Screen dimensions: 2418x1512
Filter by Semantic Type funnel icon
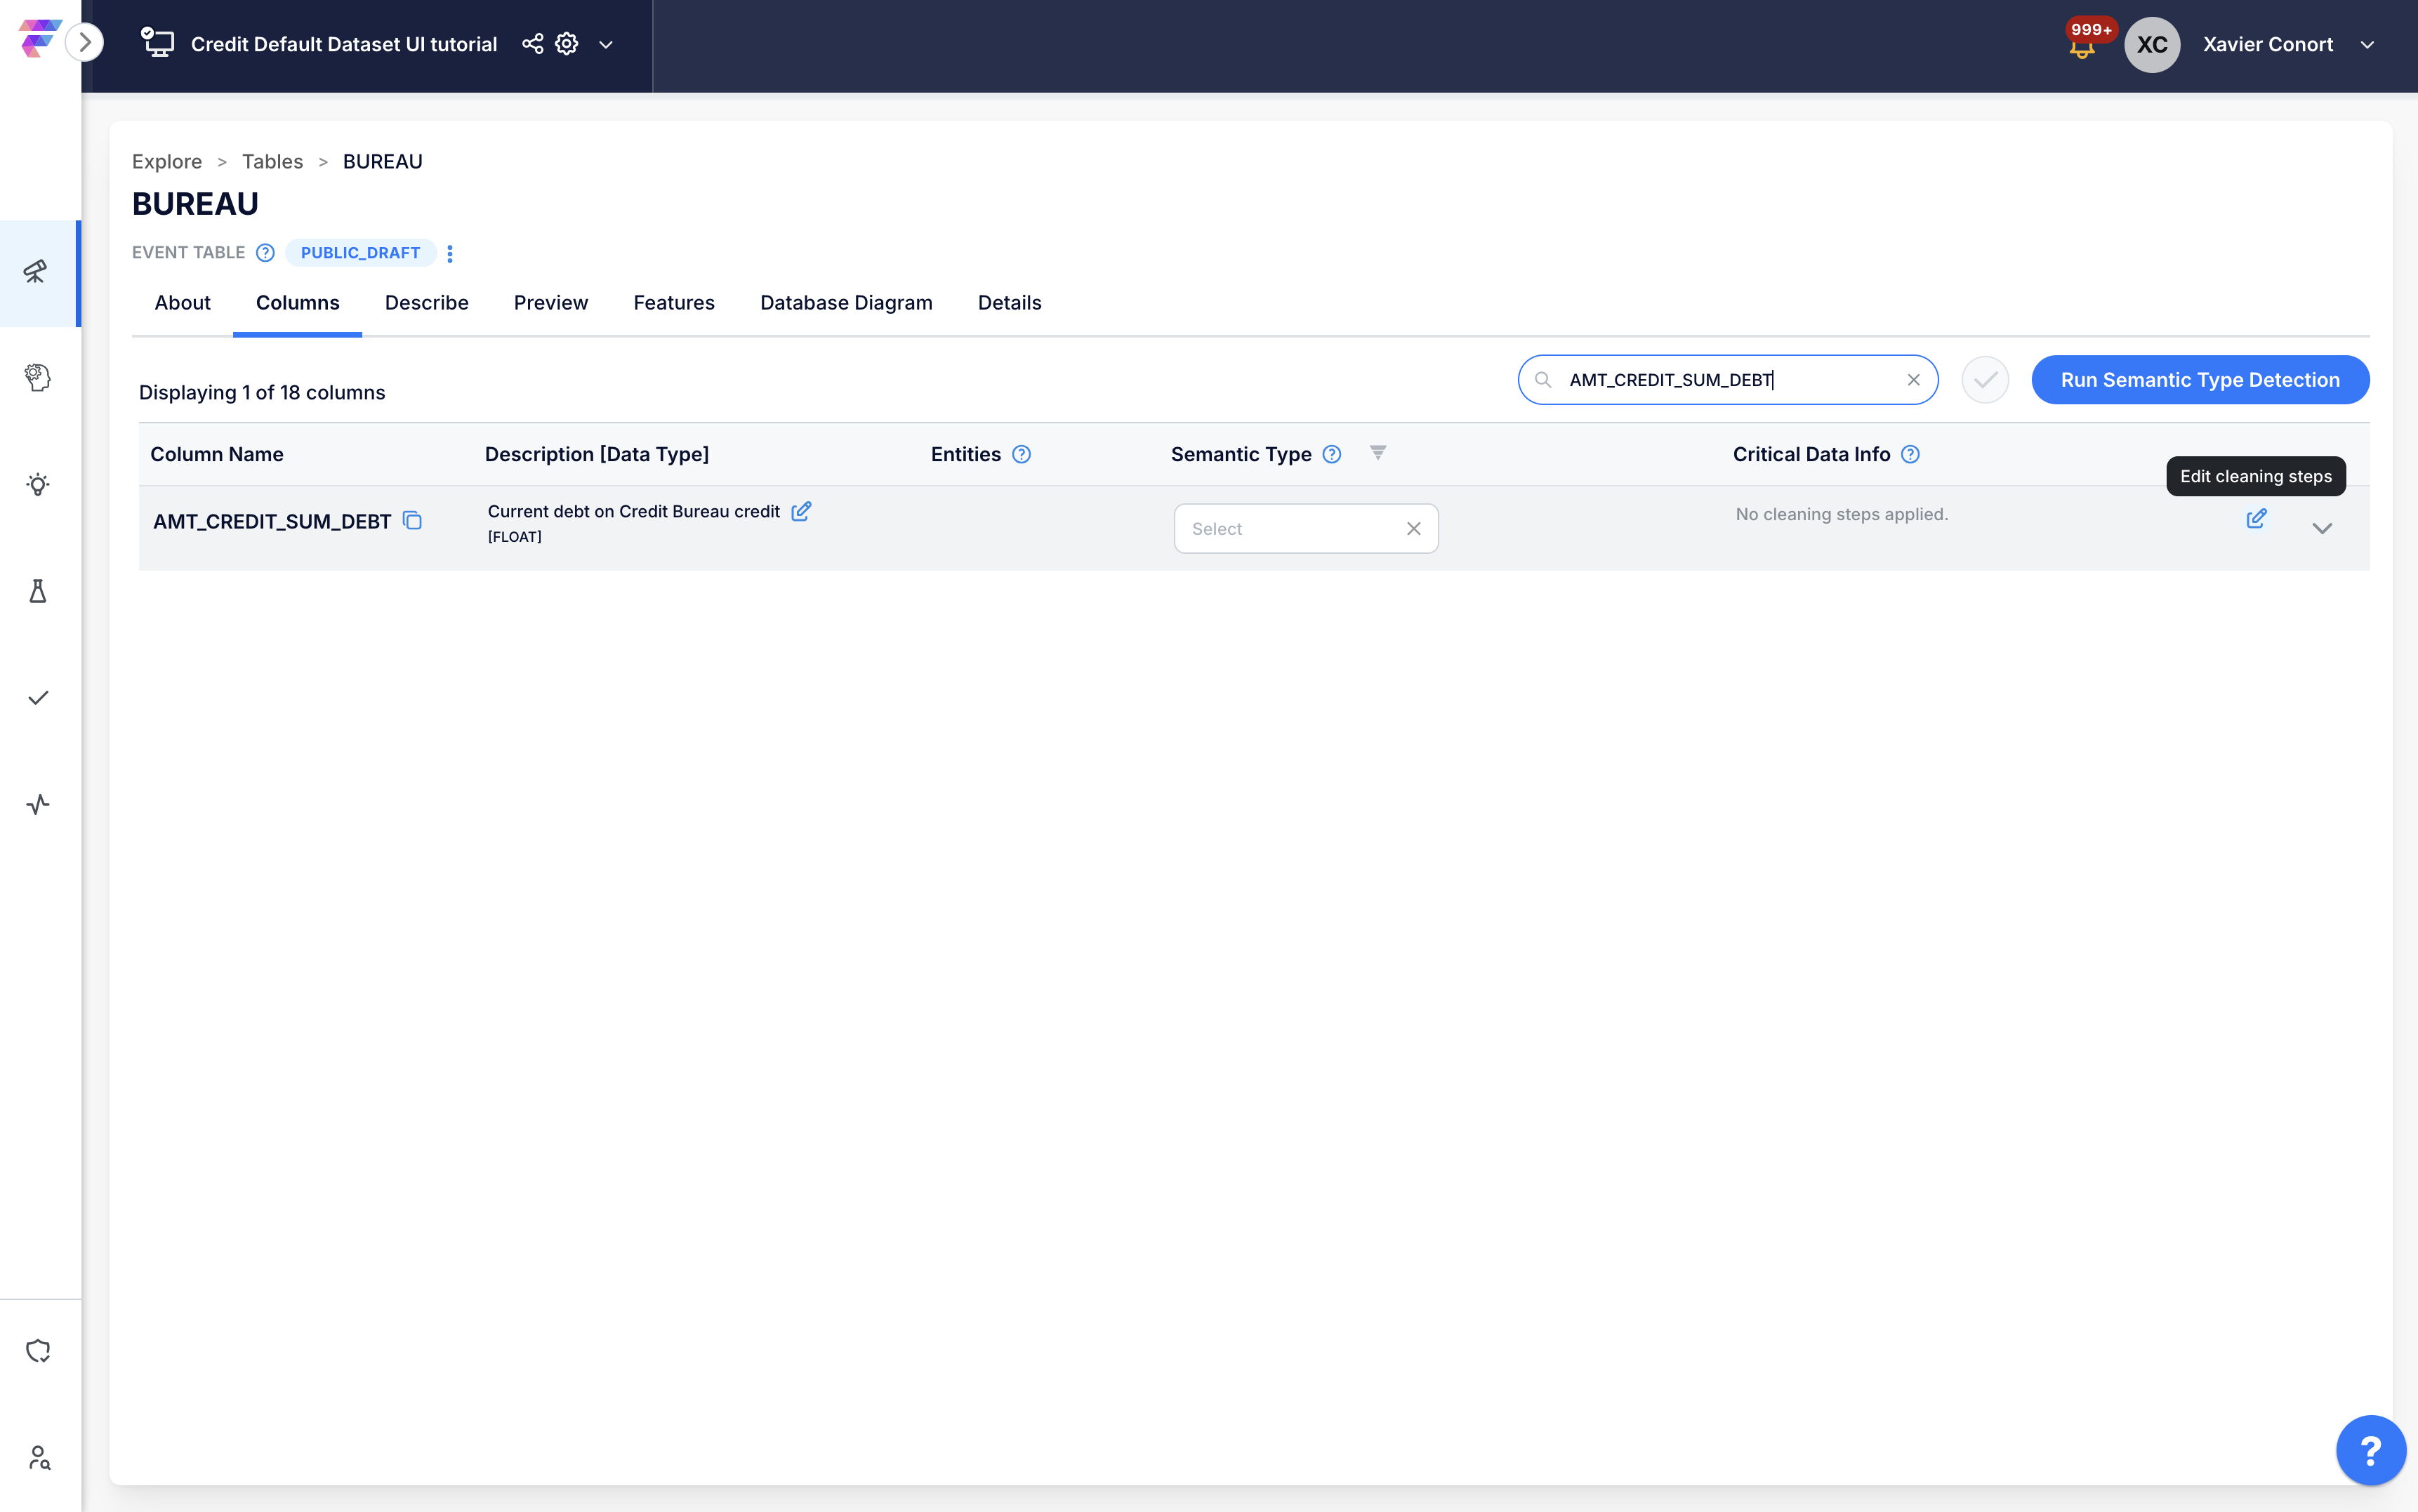coord(1378,453)
